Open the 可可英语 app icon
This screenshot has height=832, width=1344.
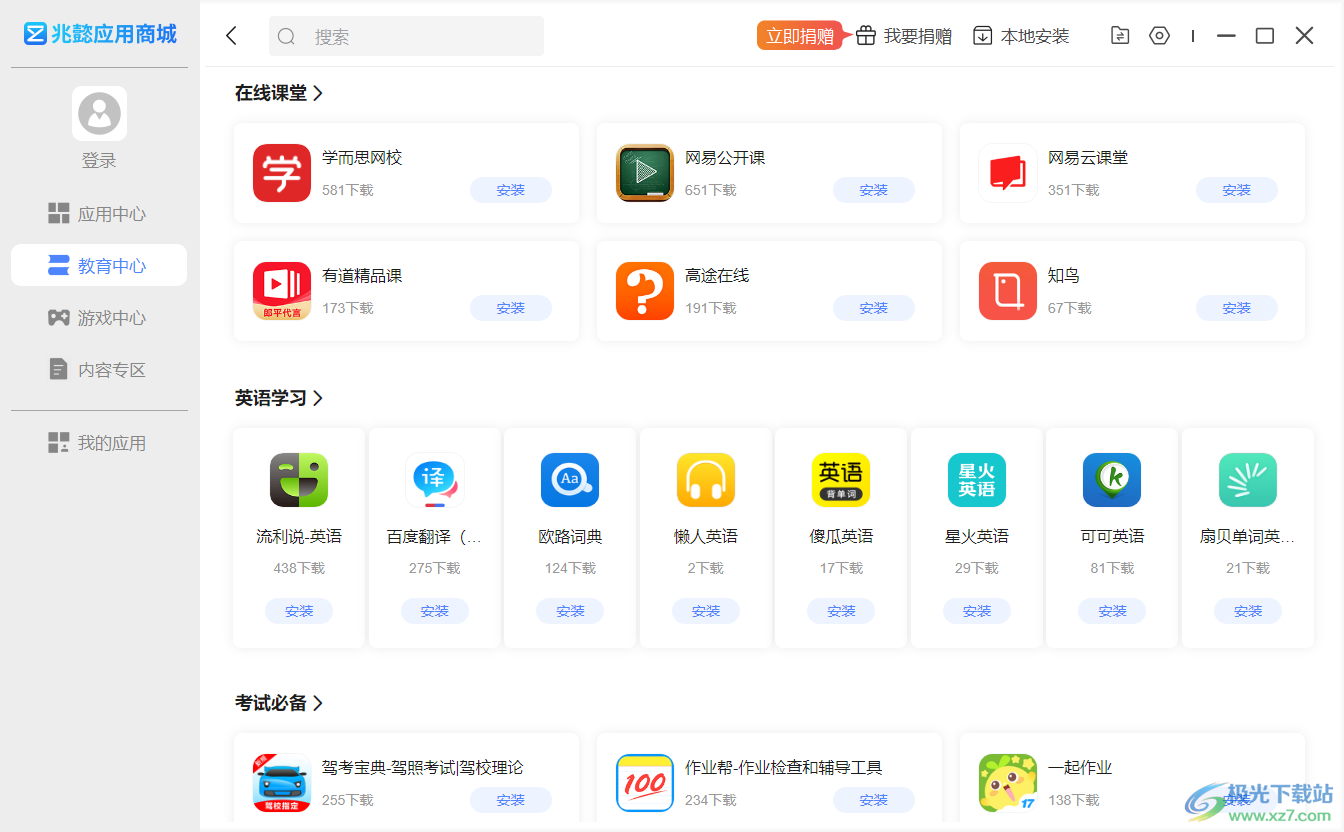(1112, 480)
